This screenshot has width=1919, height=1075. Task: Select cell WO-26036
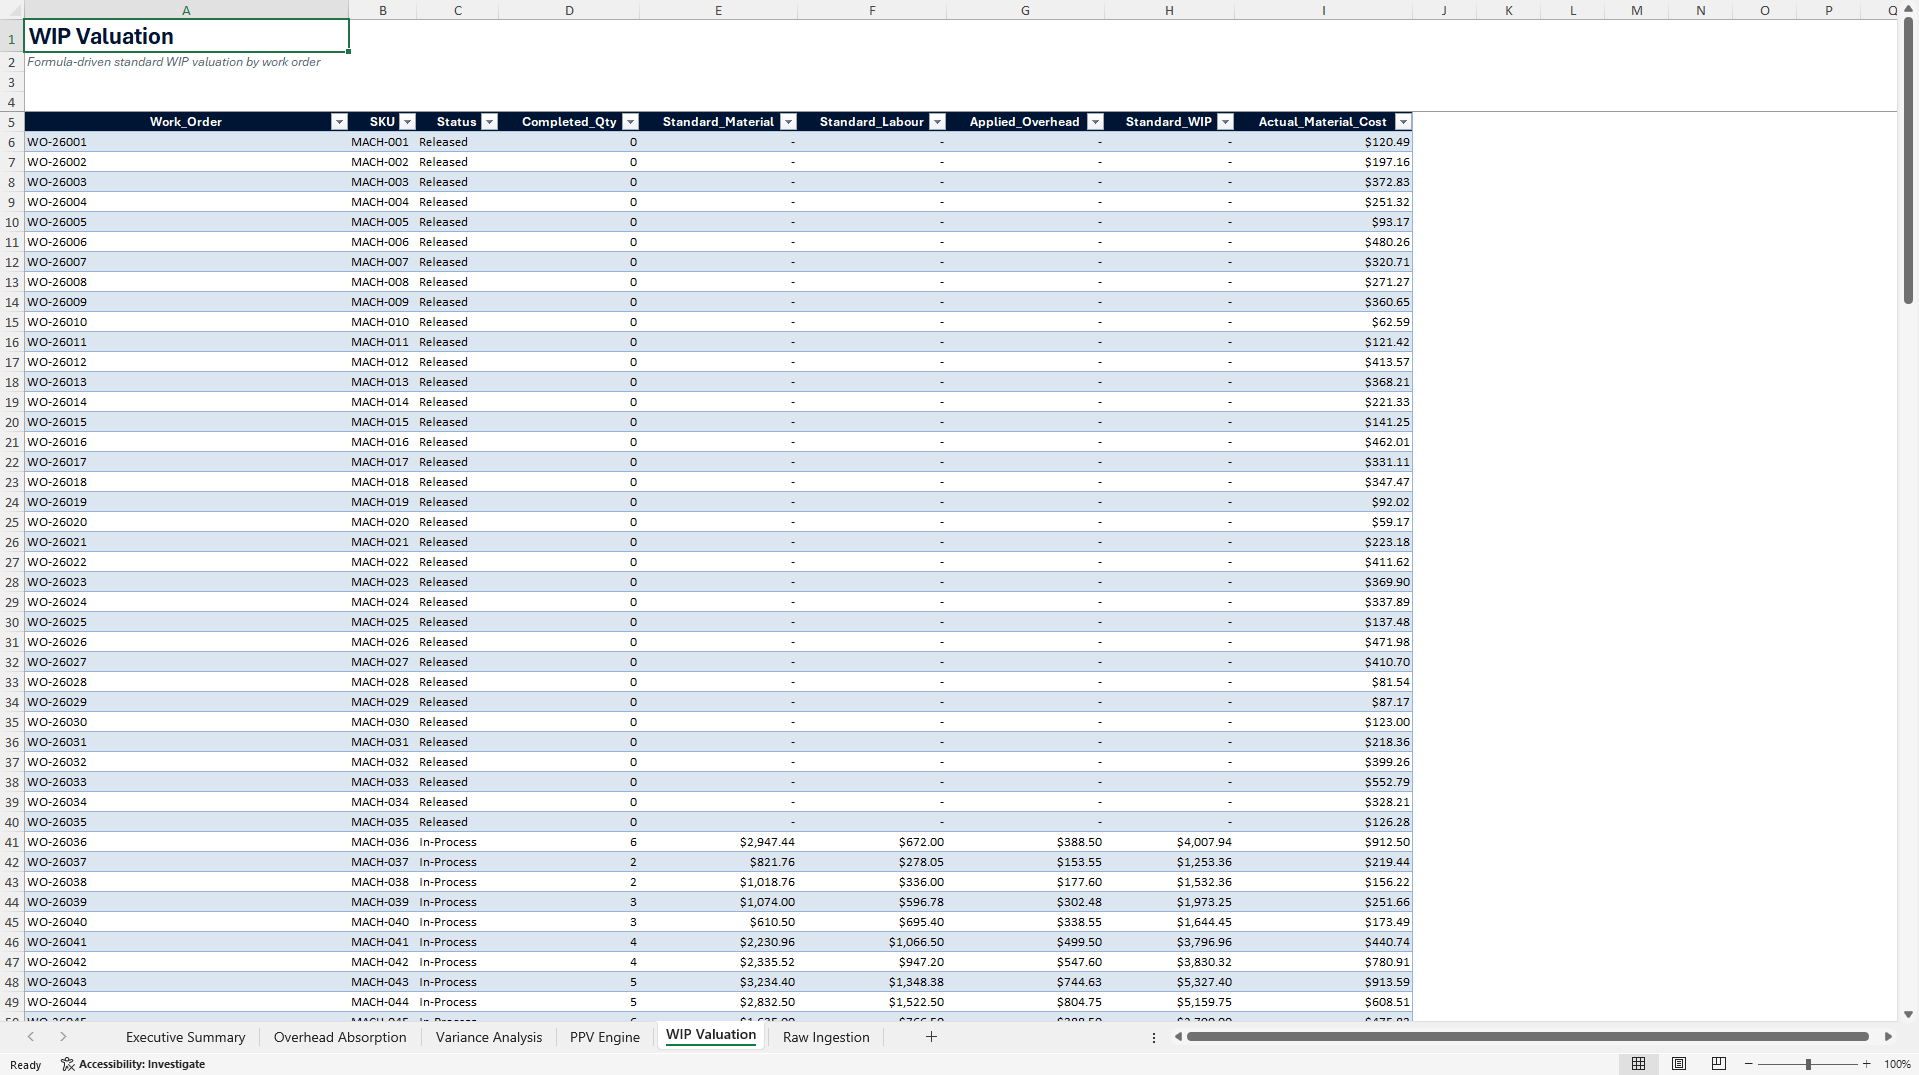click(186, 842)
